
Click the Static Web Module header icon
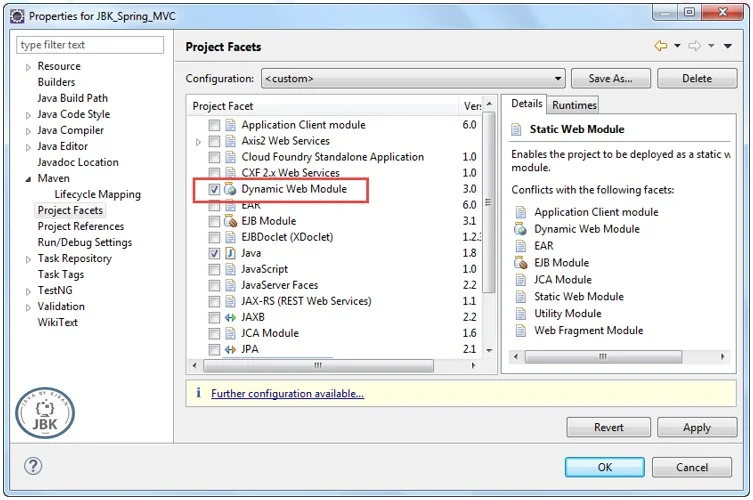click(x=516, y=129)
